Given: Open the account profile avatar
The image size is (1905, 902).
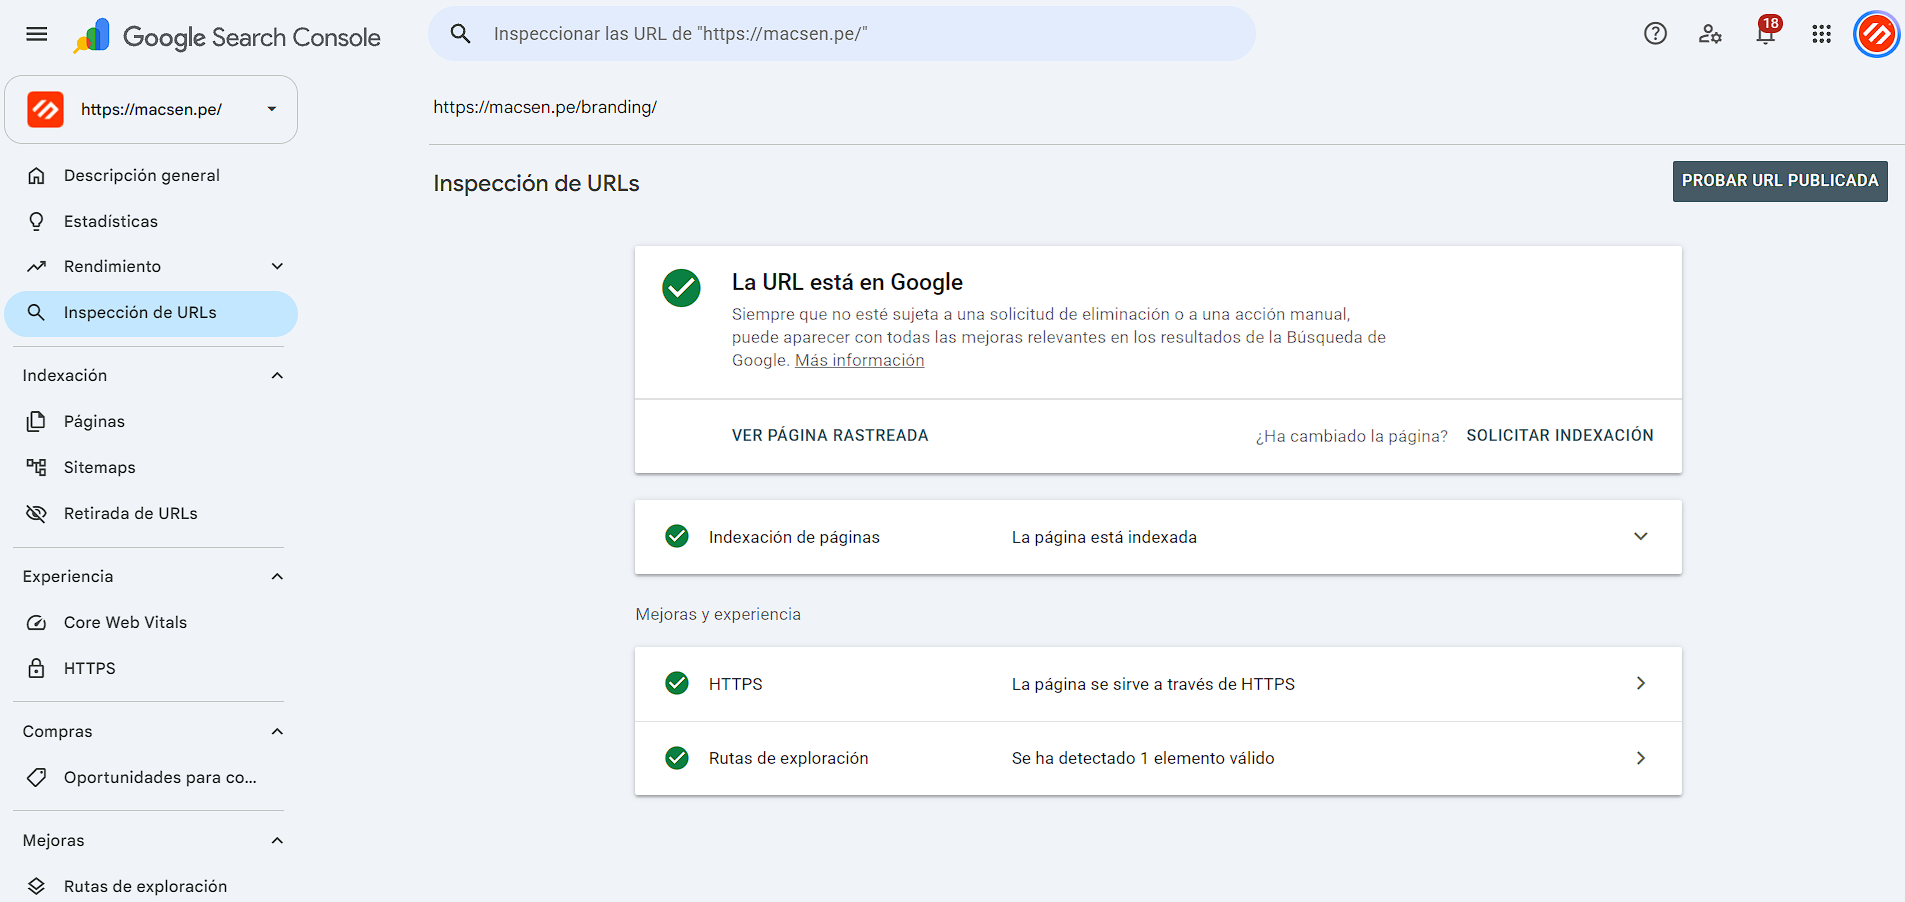Looking at the screenshot, I should [x=1876, y=34].
